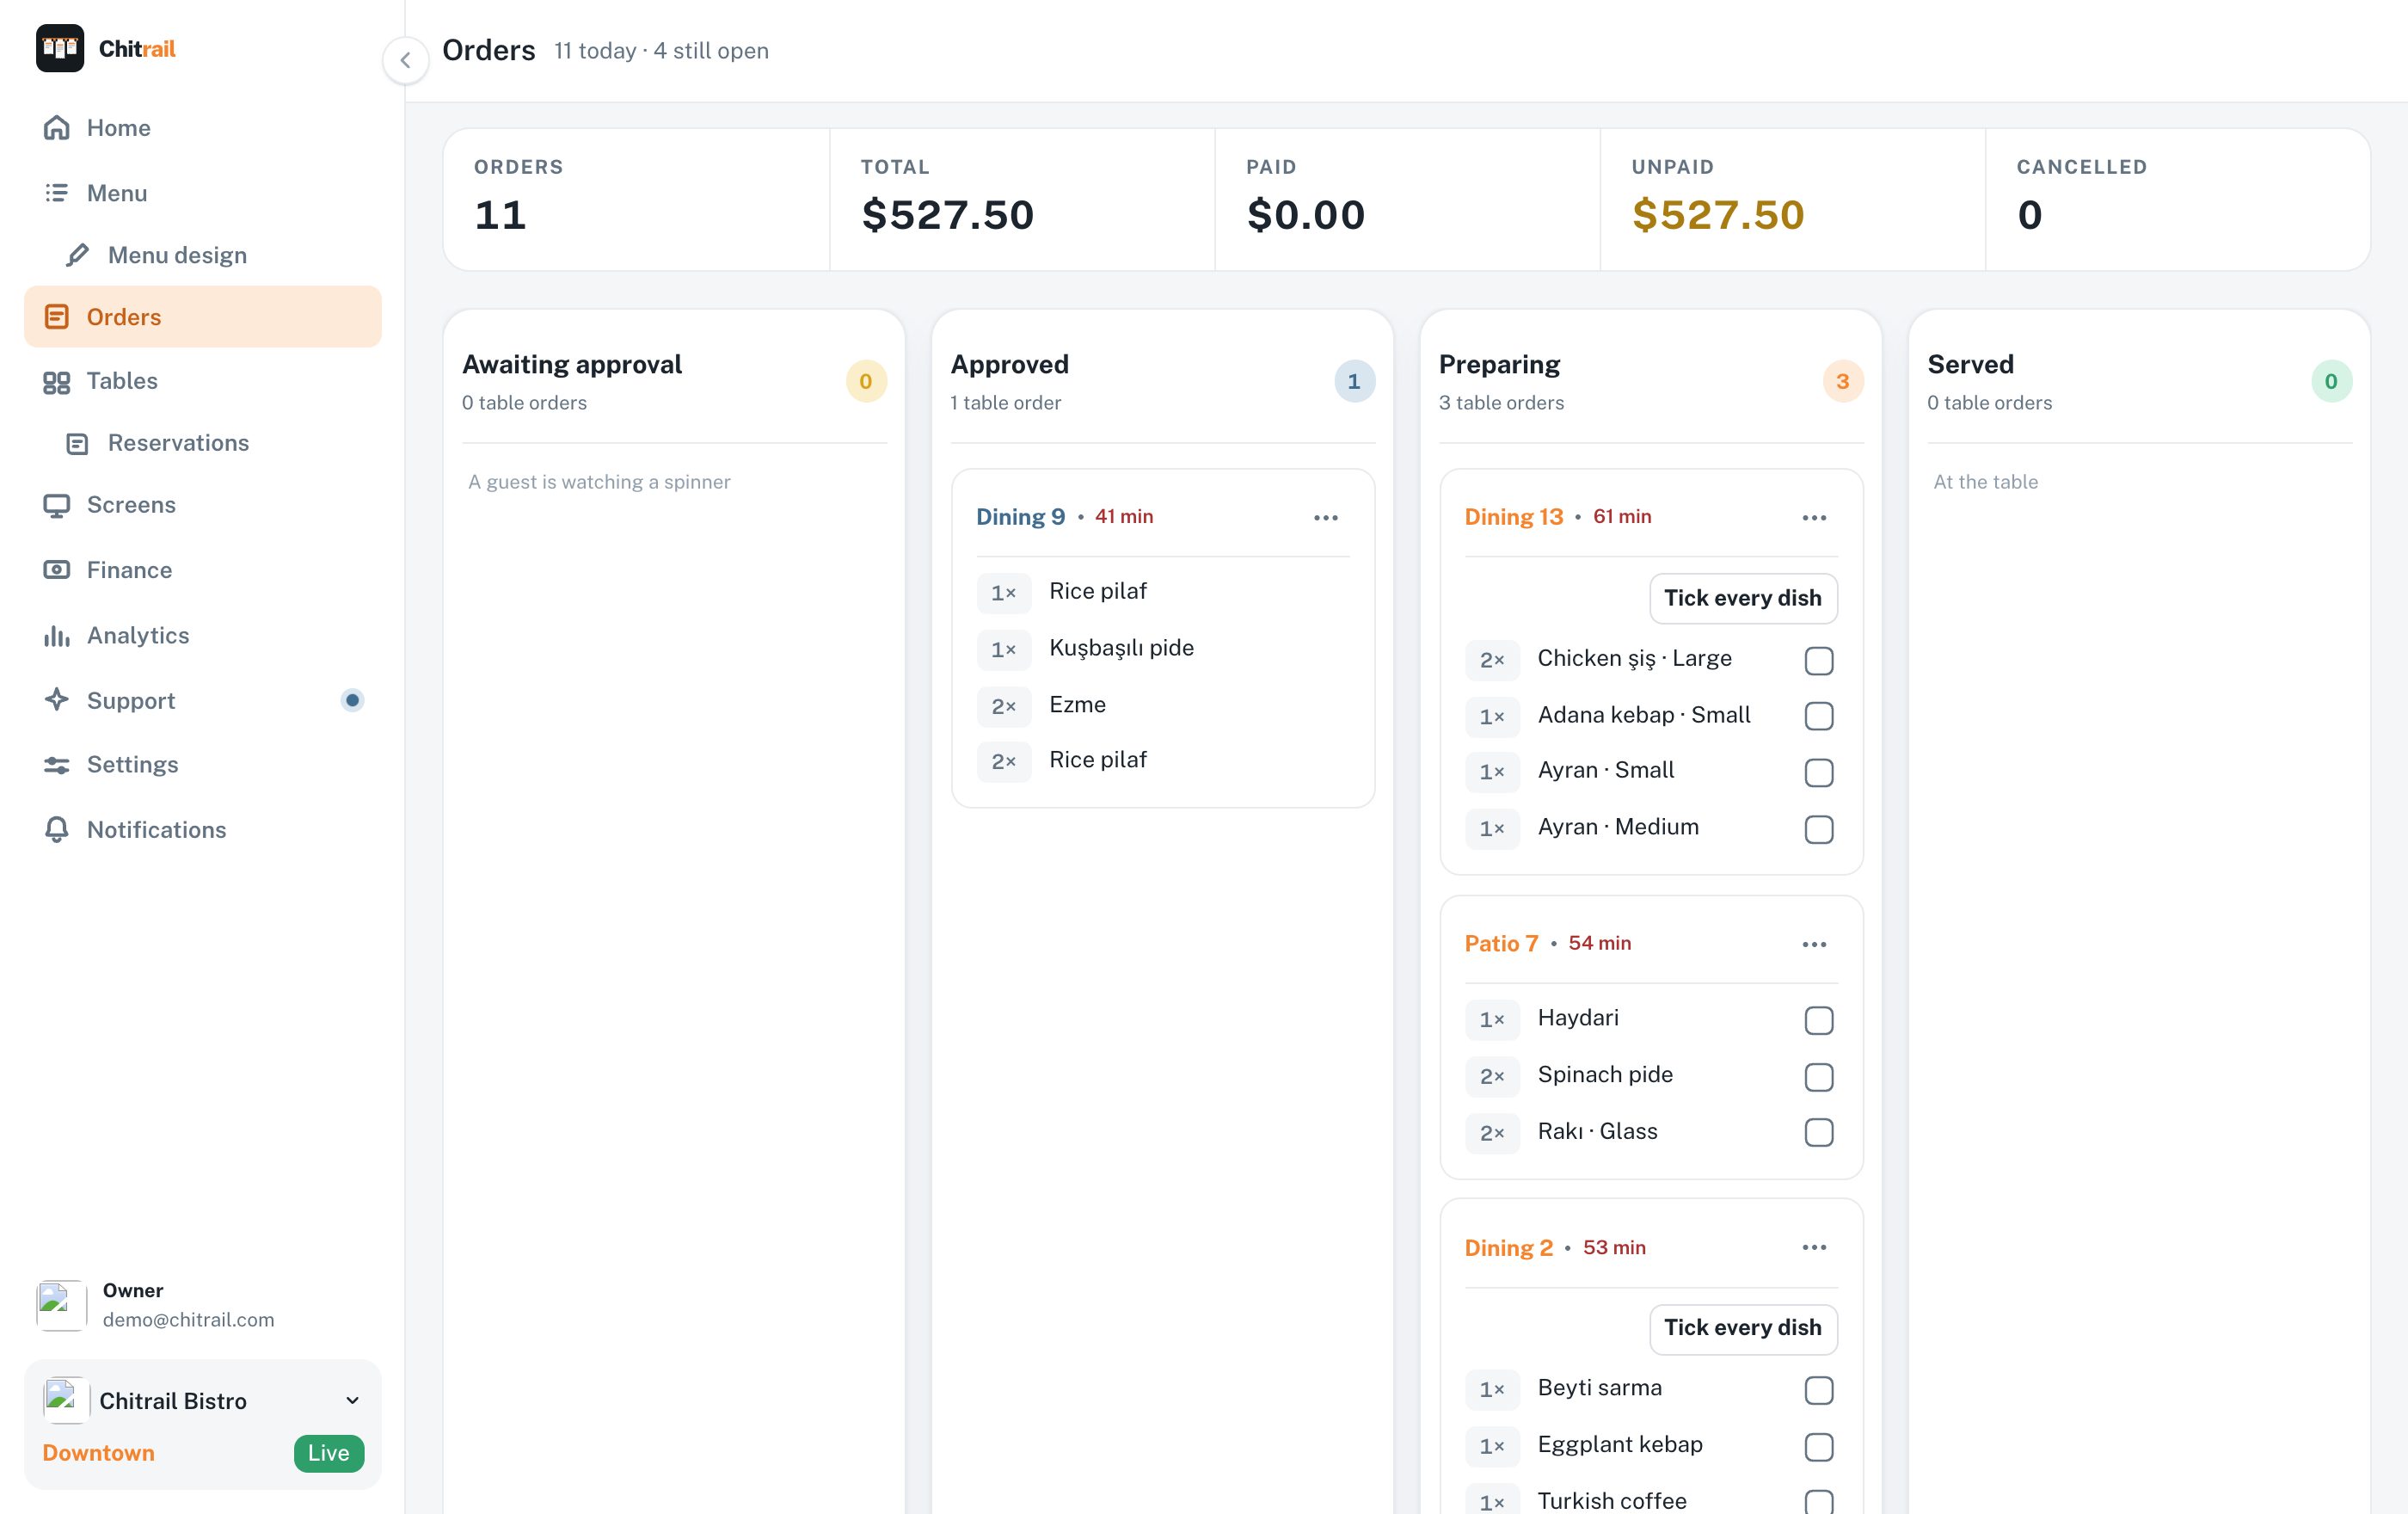
Task: Open the Dining 13 order options menu
Action: tap(1815, 518)
